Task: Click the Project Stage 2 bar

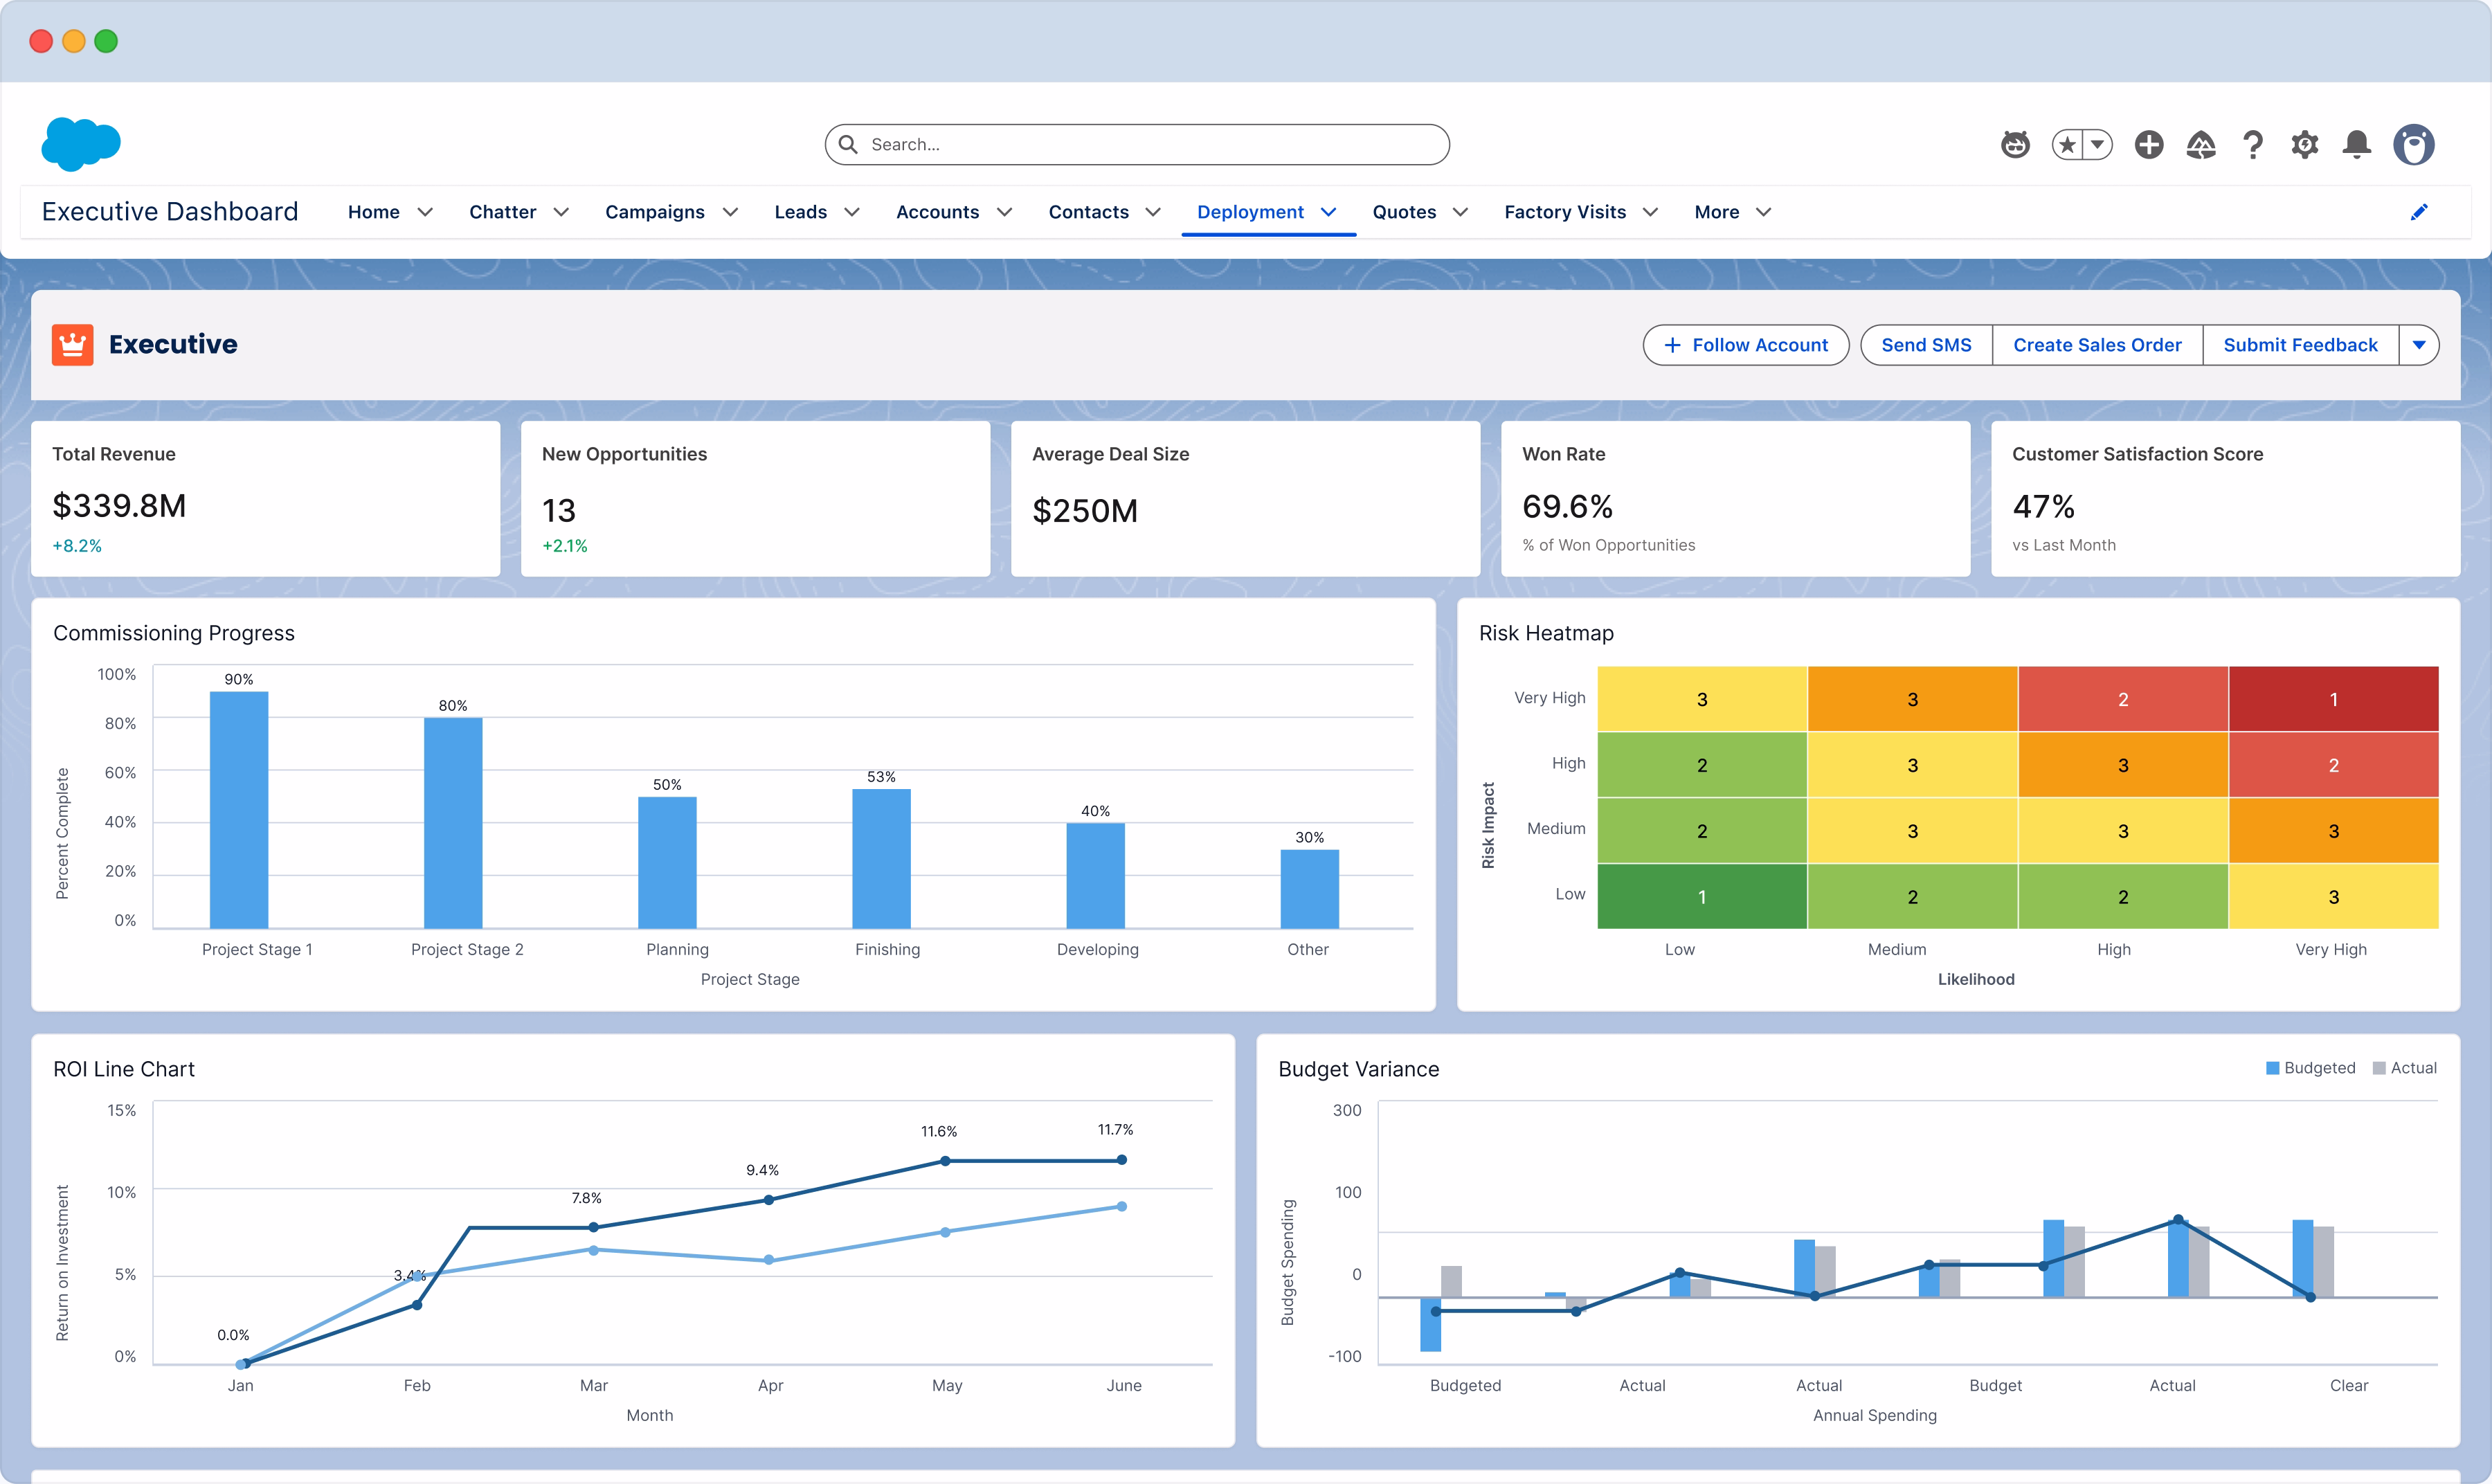Action: [453, 823]
